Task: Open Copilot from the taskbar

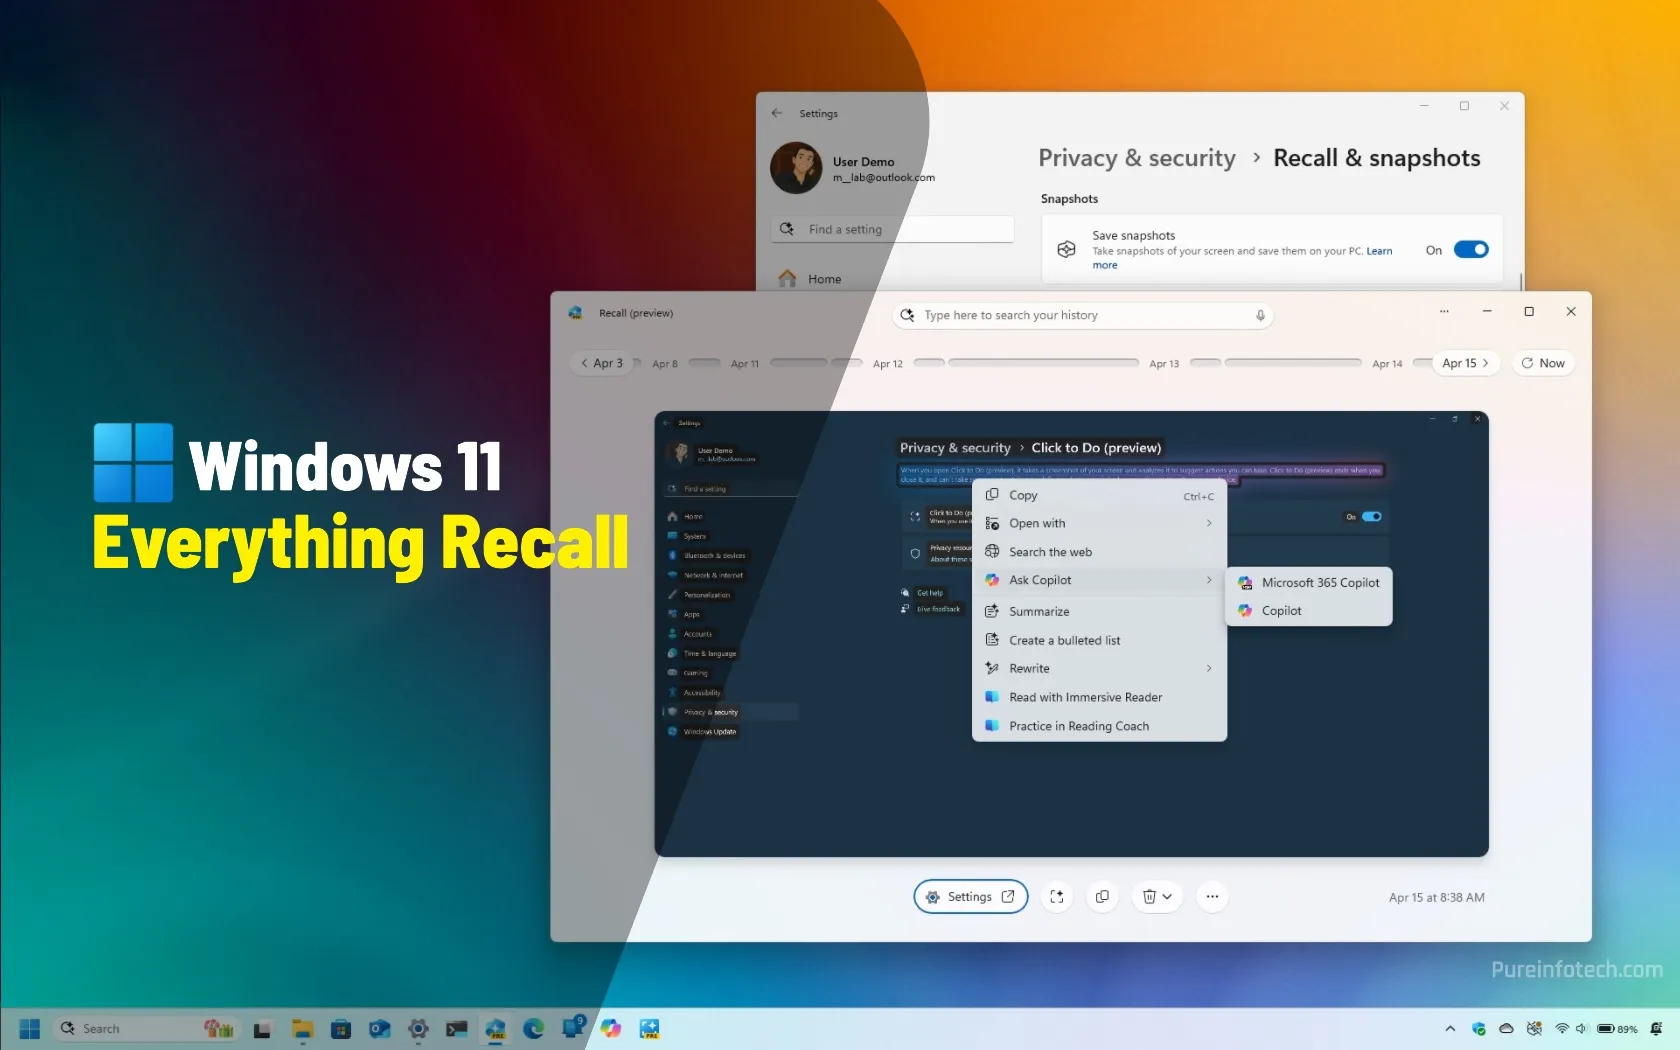Action: coord(611,1028)
